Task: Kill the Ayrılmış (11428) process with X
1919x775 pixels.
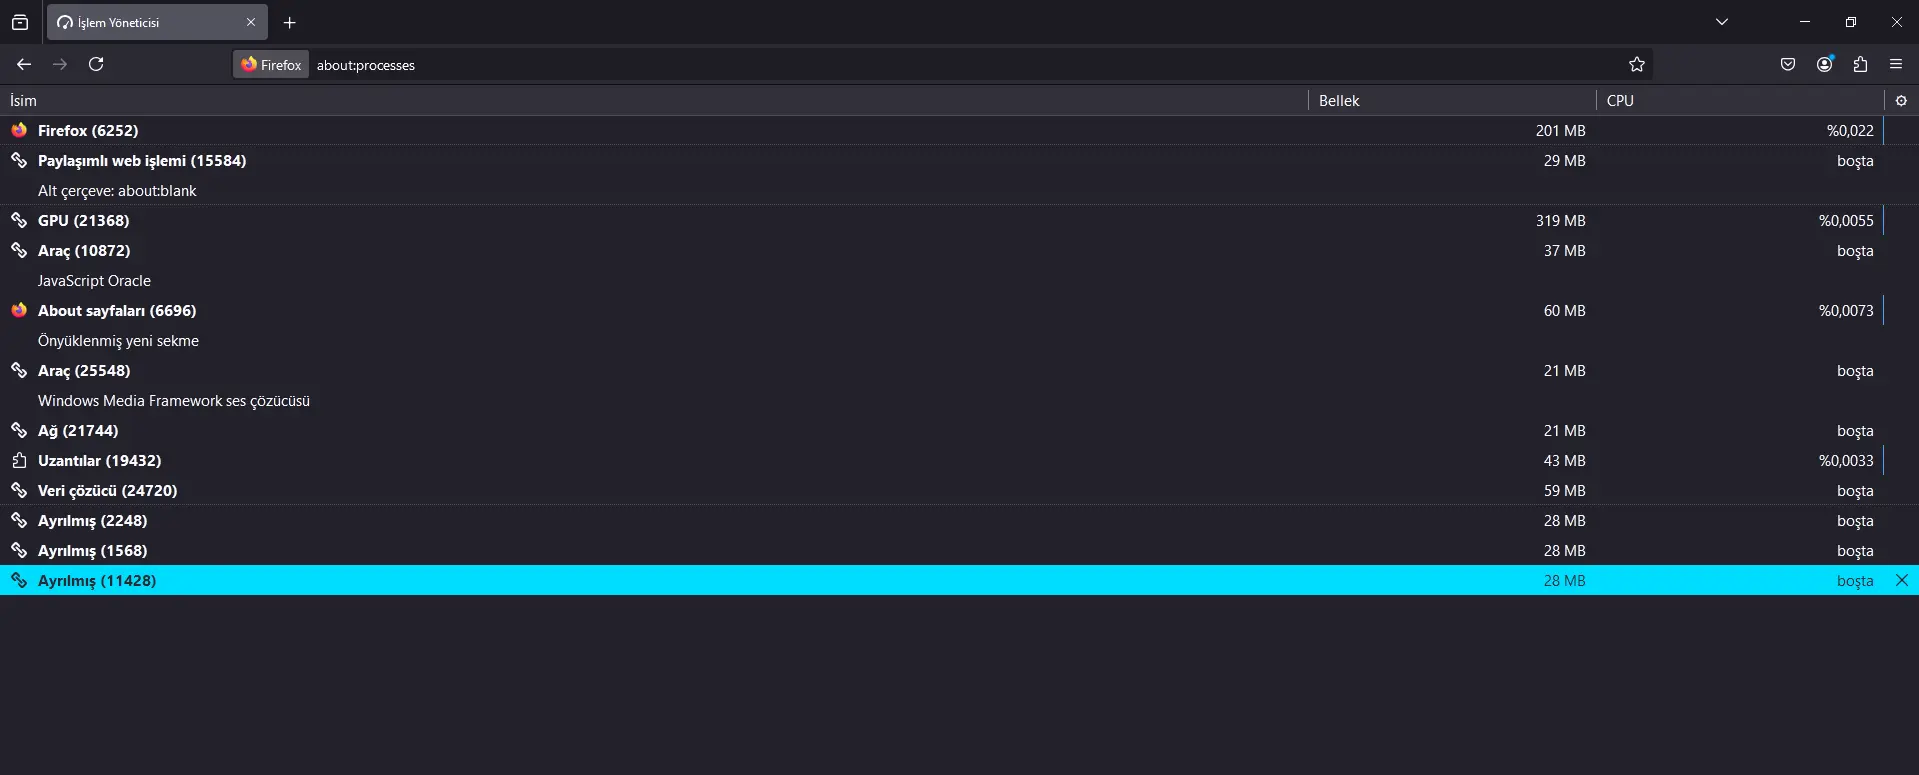Action: pyautogui.click(x=1902, y=580)
